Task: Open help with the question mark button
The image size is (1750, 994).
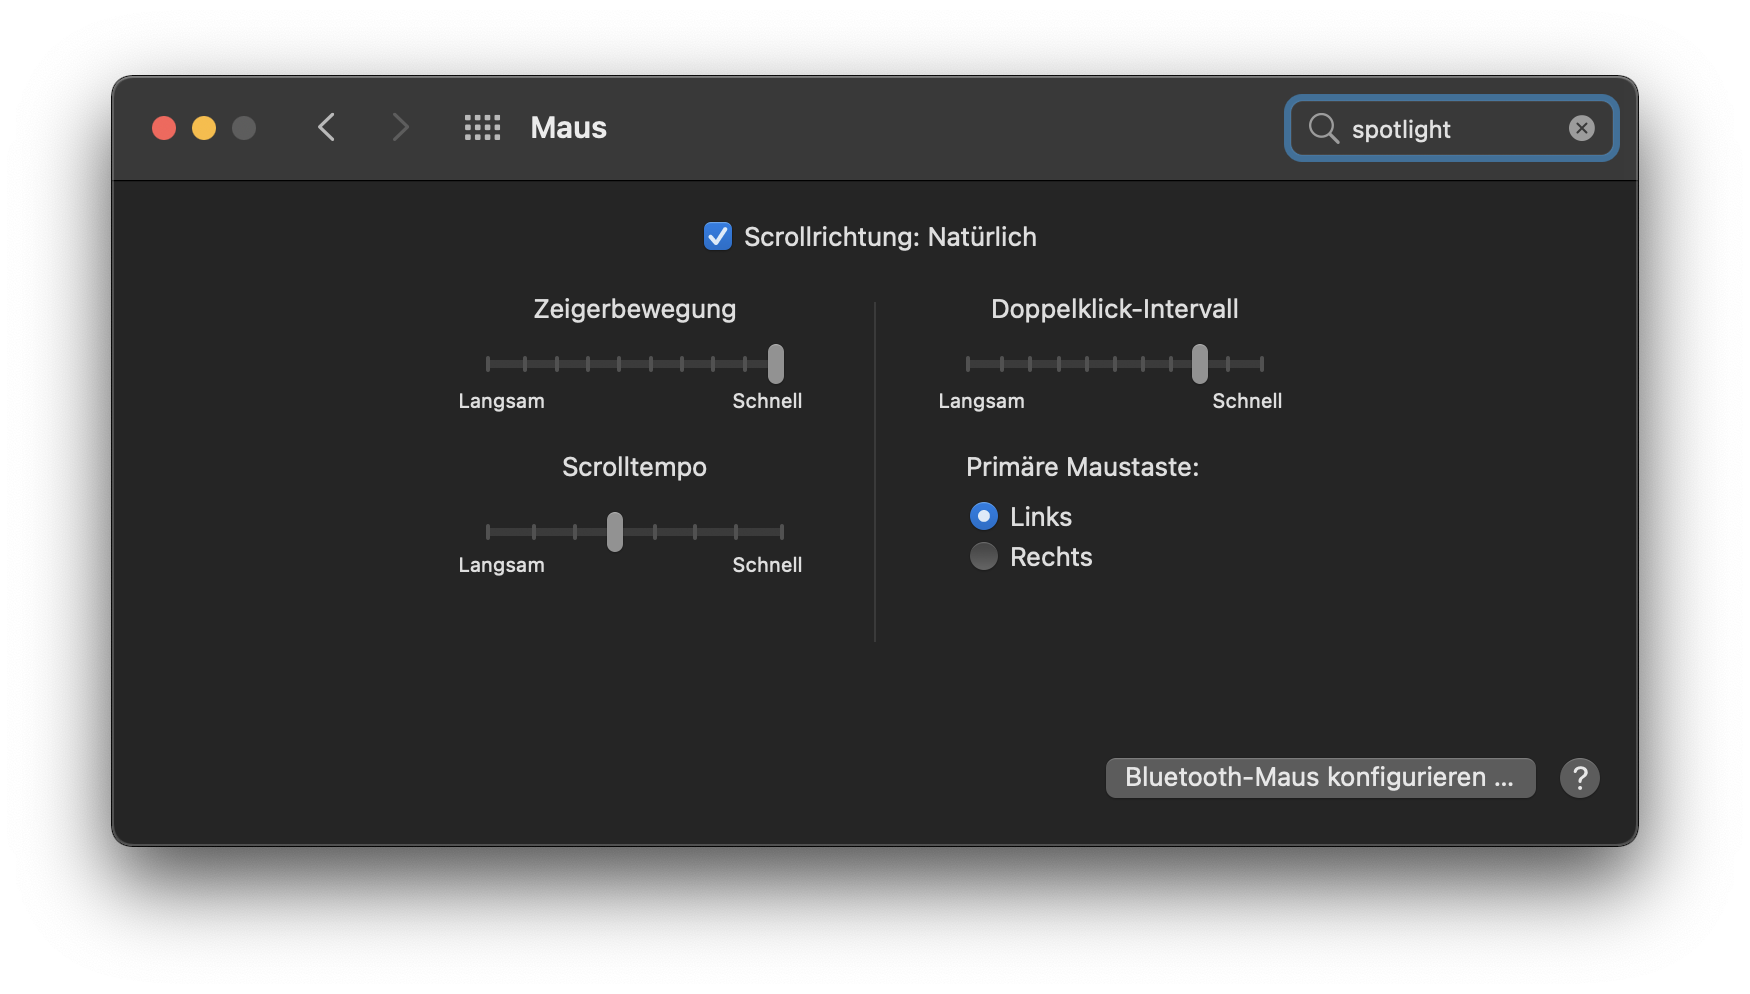Action: (x=1579, y=778)
